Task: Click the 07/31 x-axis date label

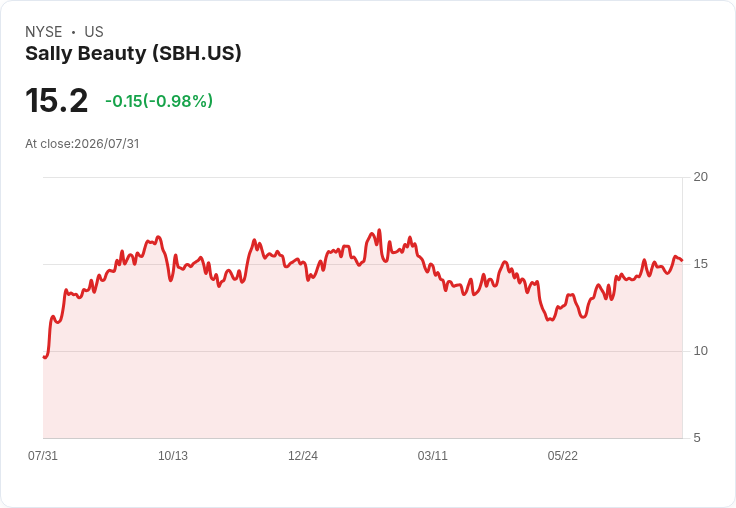Action: tap(43, 455)
